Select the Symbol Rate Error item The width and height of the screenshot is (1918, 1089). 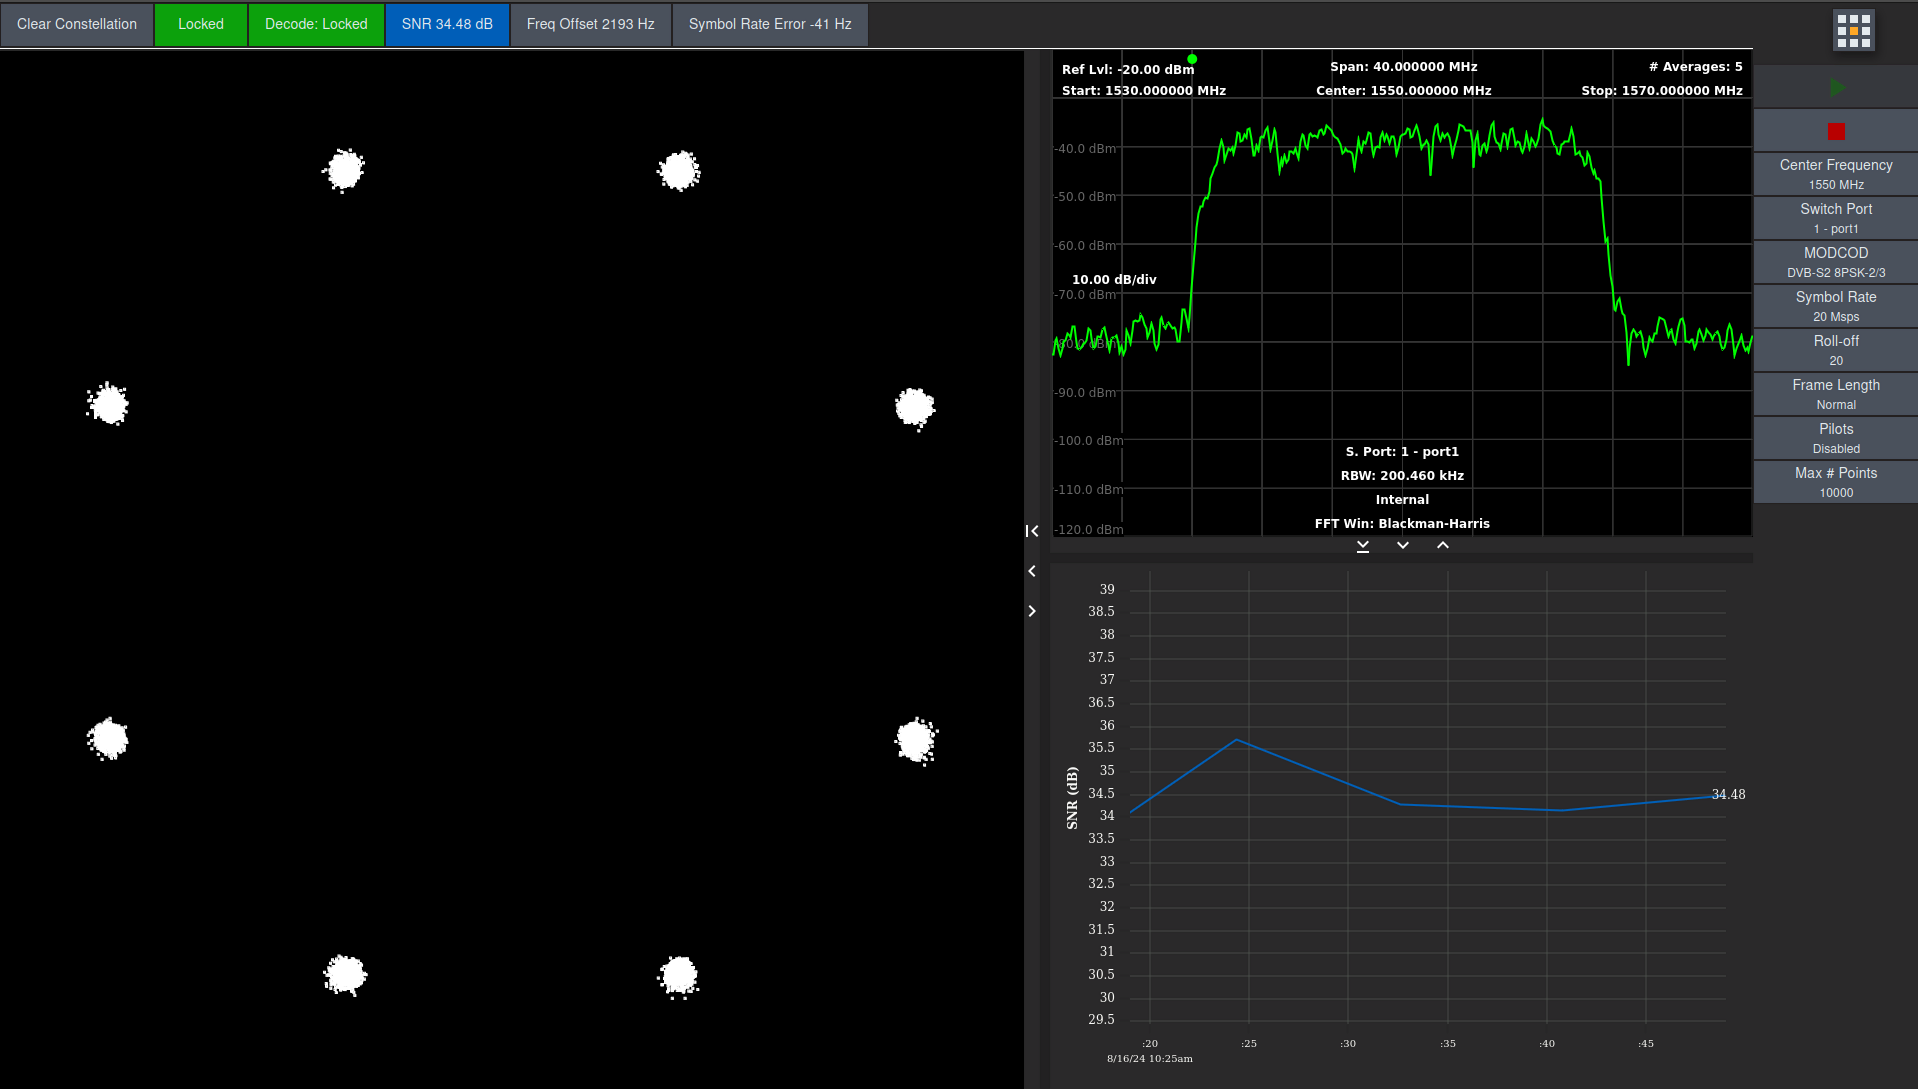(769, 24)
